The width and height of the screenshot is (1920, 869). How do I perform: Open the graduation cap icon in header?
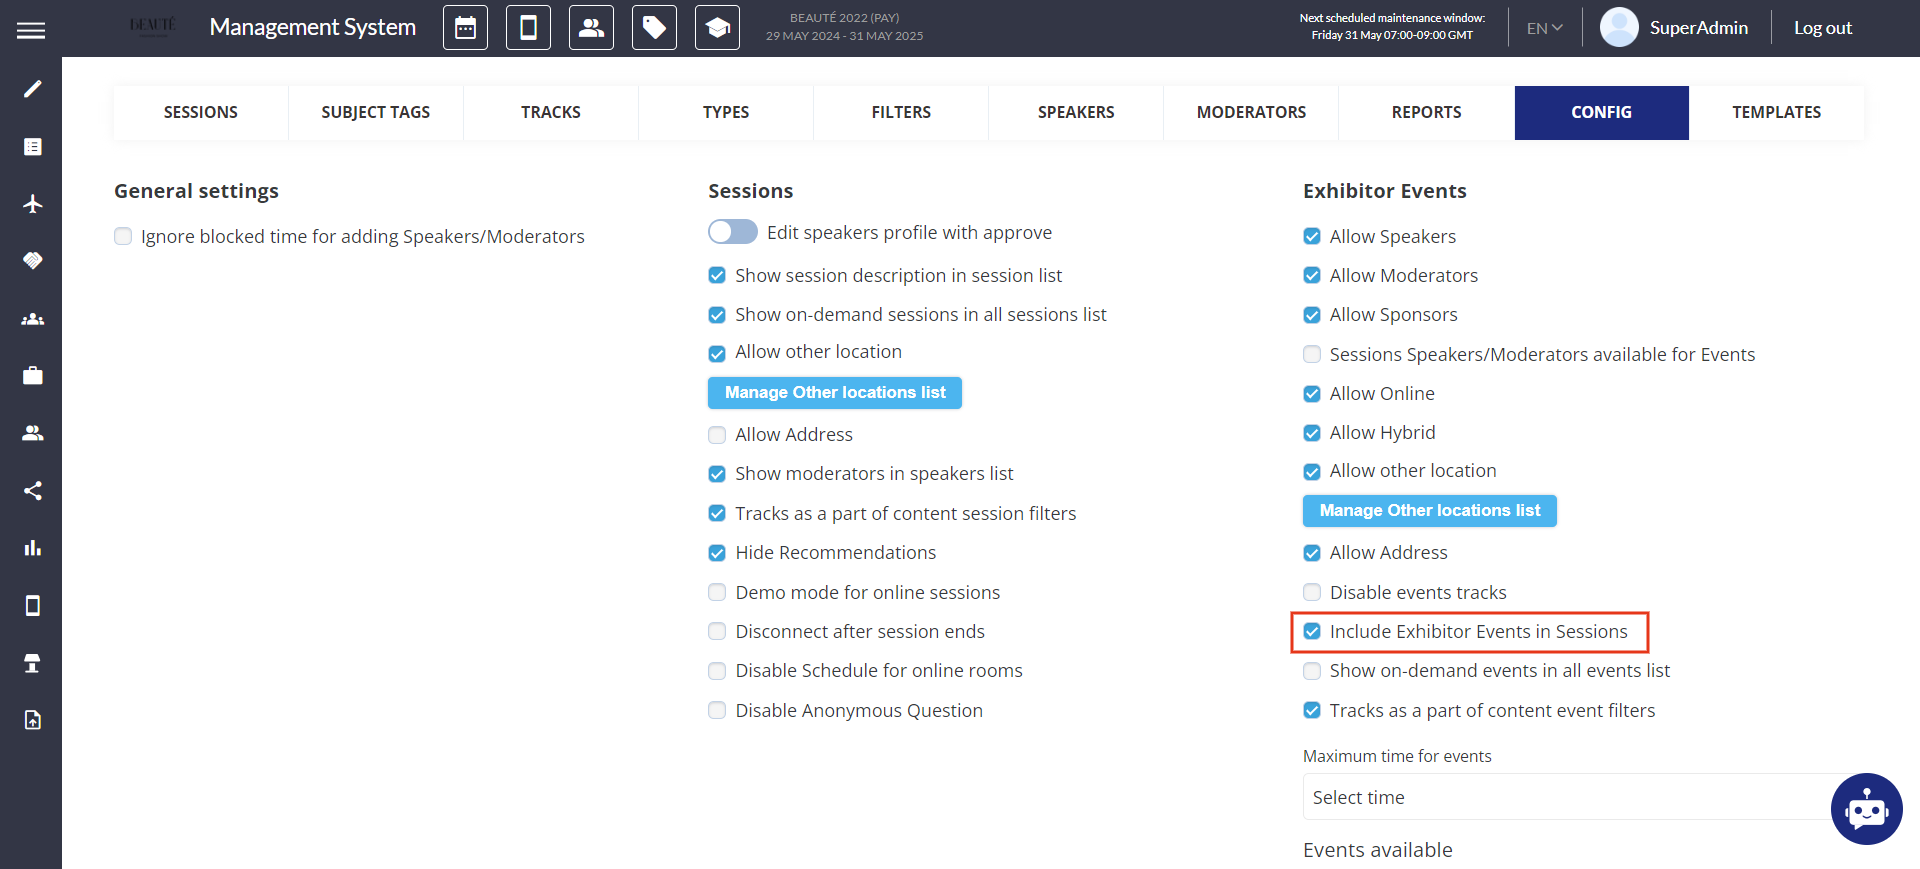pyautogui.click(x=718, y=28)
